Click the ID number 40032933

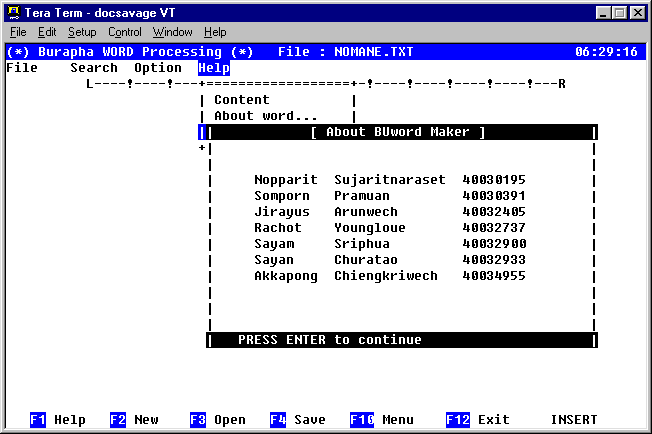pyautogui.click(x=494, y=260)
